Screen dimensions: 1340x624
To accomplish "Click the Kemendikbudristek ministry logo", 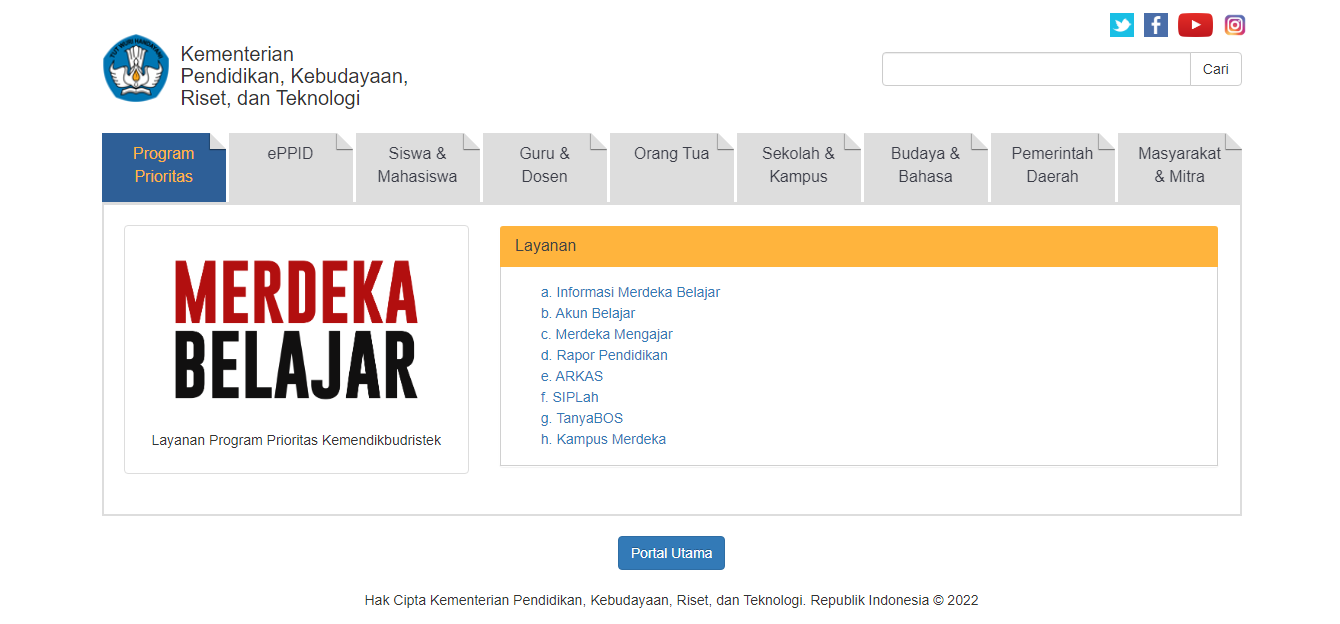I will [x=136, y=69].
